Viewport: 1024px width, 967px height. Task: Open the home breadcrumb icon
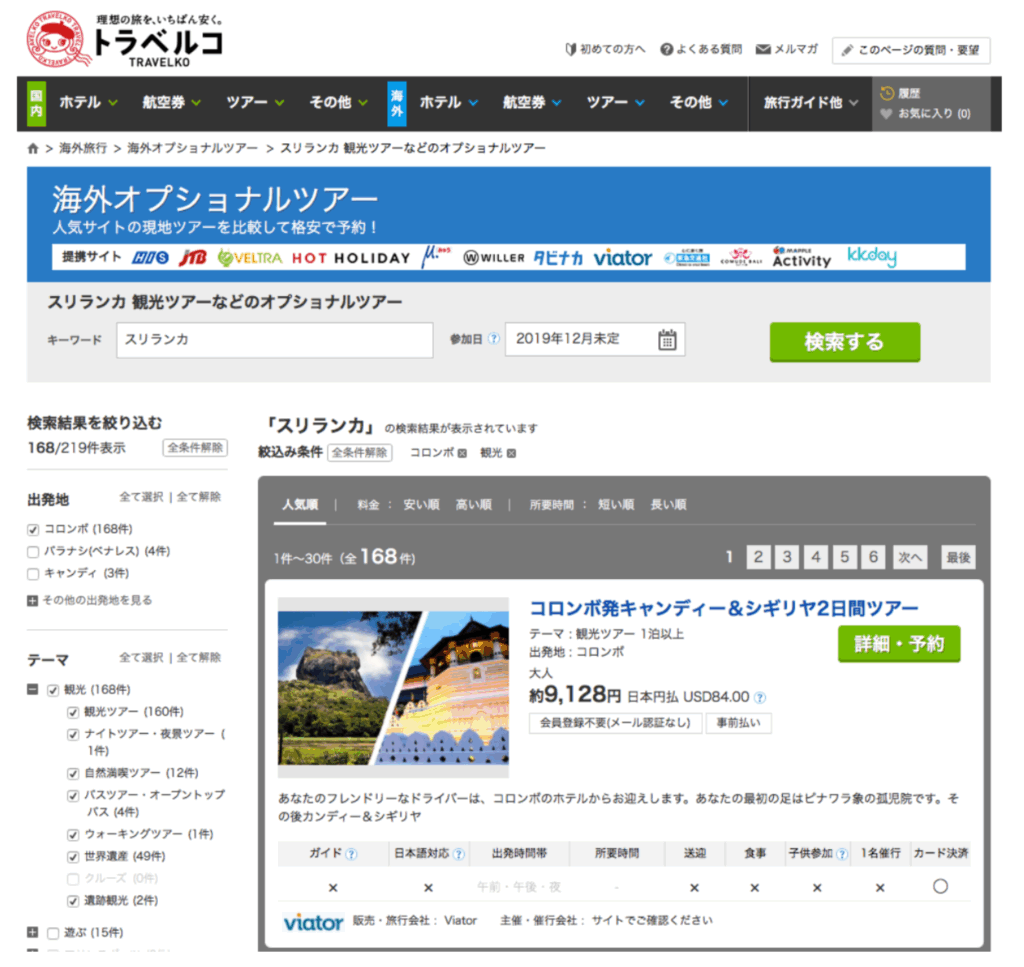coord(33,148)
